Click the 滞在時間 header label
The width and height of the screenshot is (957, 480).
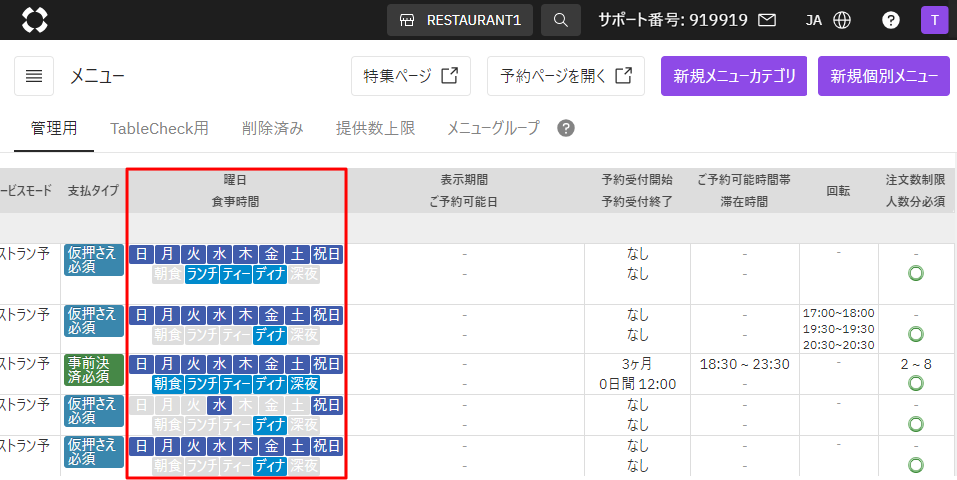pos(744,202)
